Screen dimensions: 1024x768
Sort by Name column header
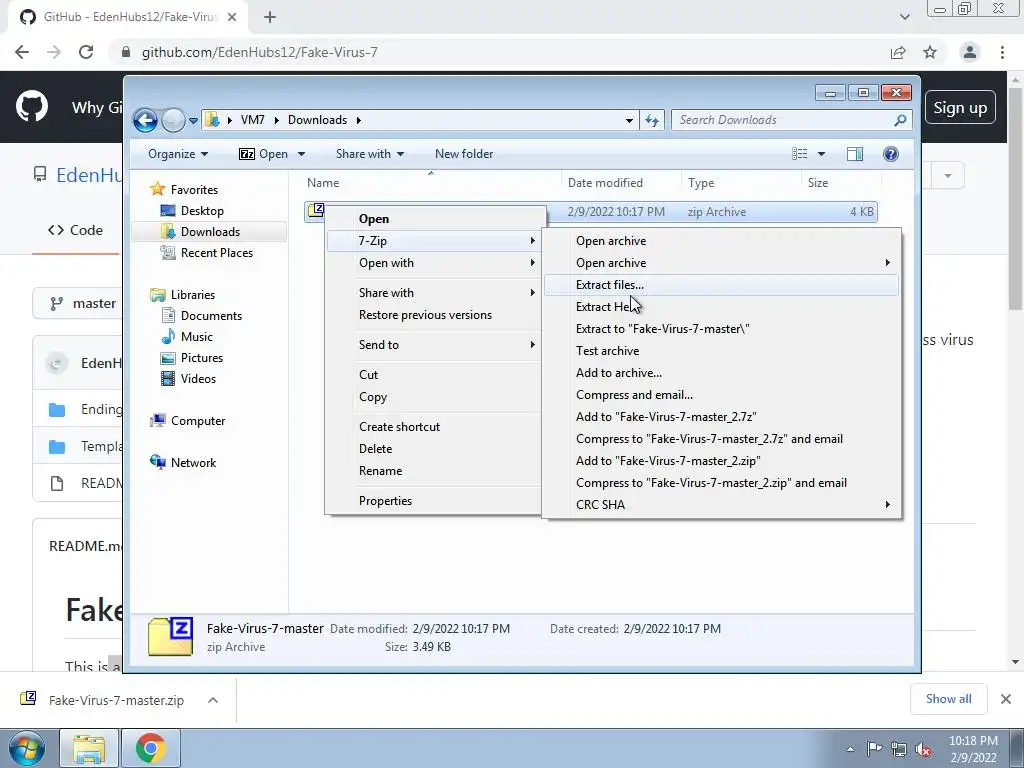[x=323, y=183]
